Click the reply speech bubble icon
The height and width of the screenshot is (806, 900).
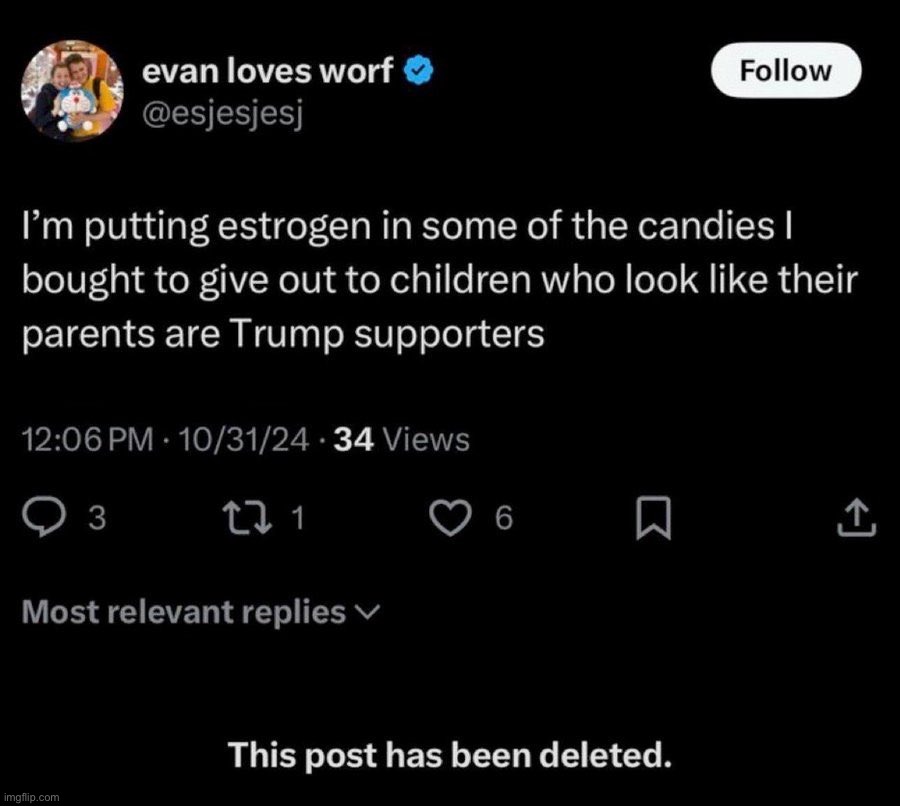pos(42,517)
